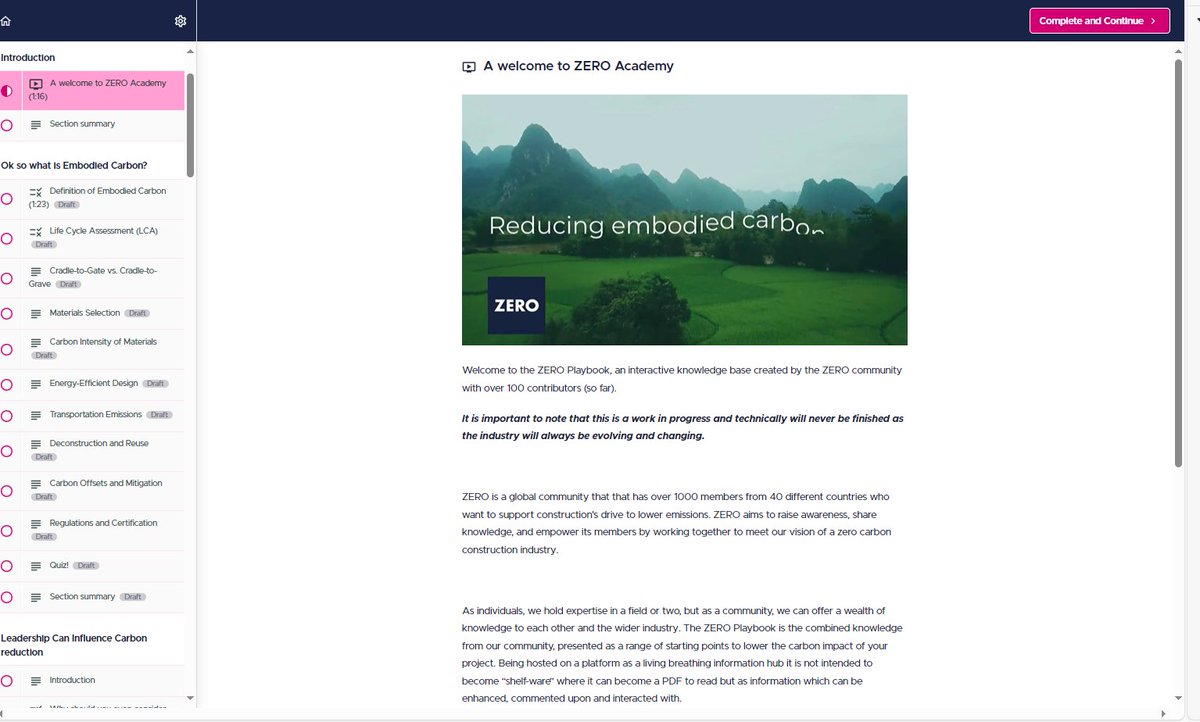Click Introduction section heading
Screen dimensions: 1200x722
click(x=28, y=58)
